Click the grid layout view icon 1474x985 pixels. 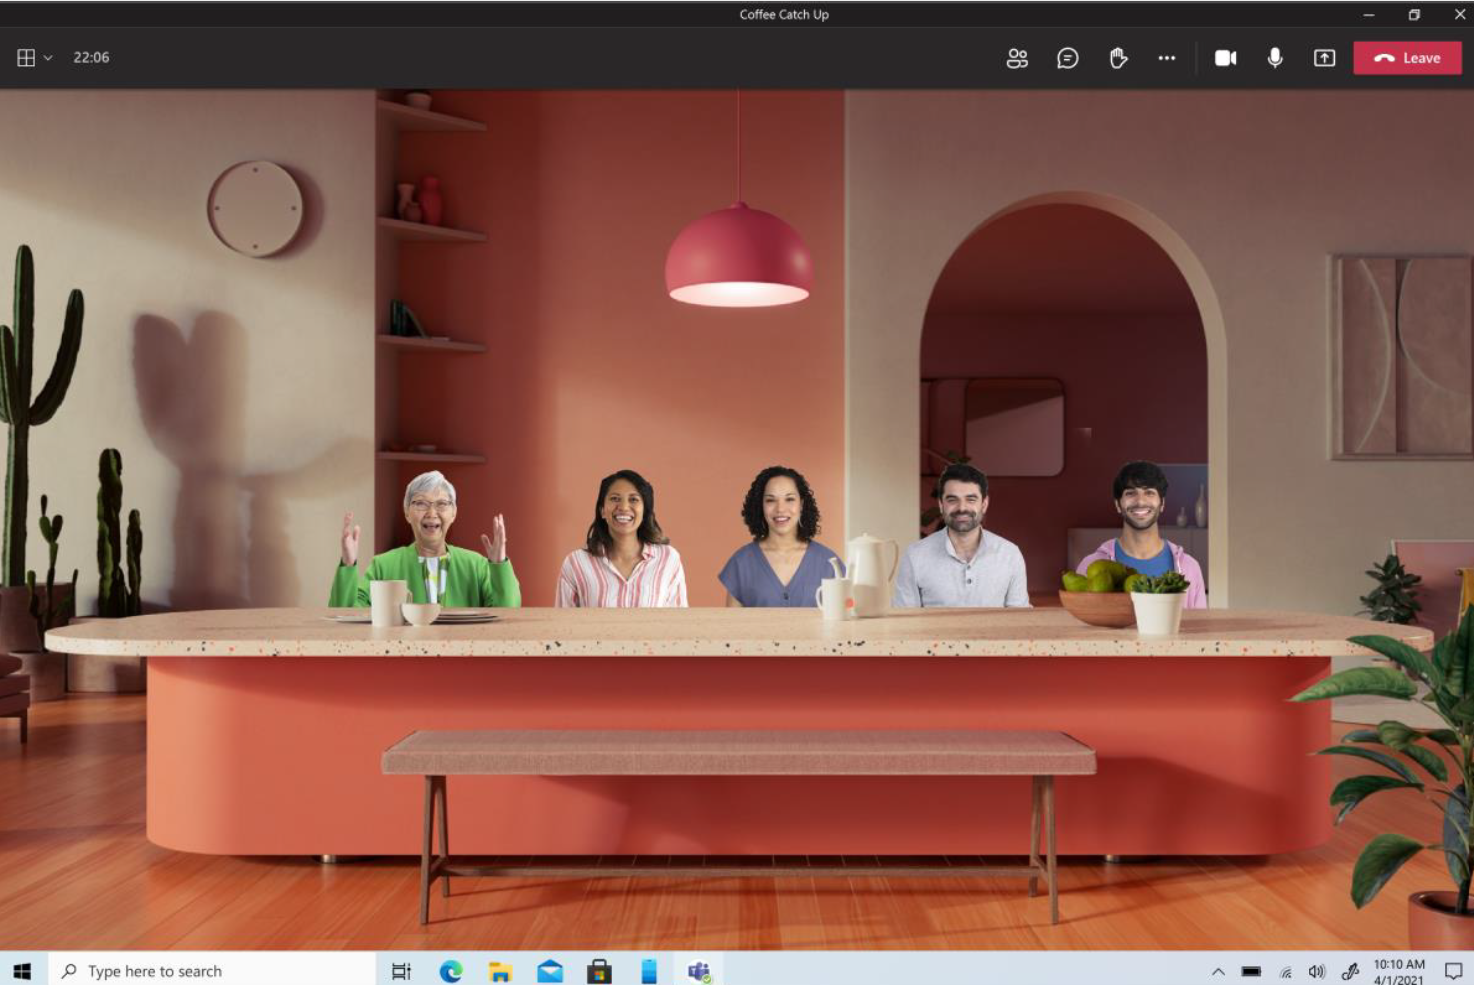click(26, 58)
